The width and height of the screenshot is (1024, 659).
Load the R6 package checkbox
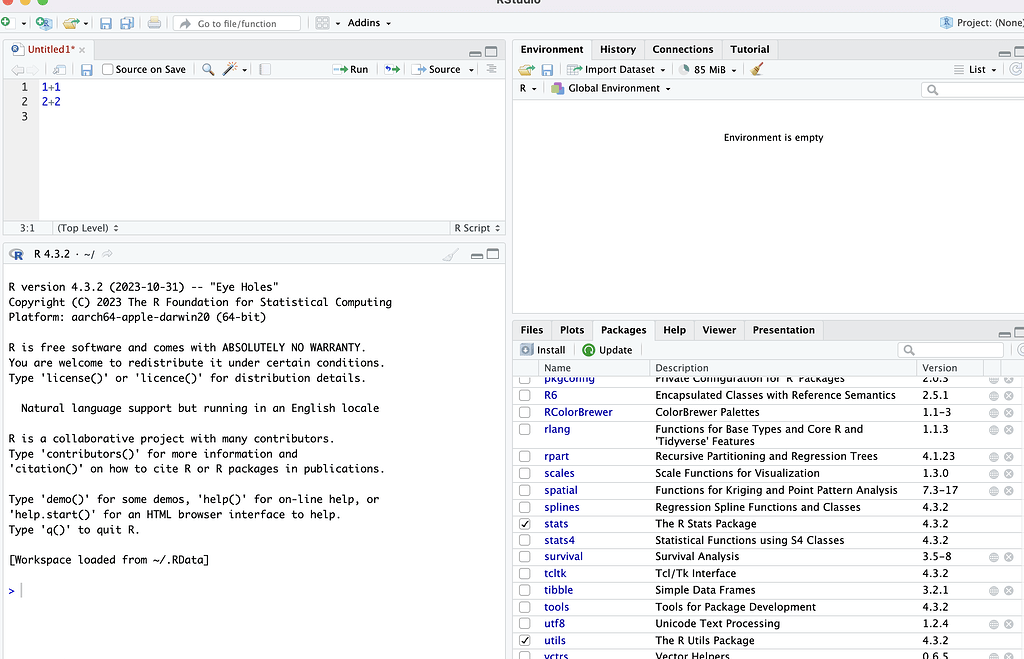(x=524, y=395)
